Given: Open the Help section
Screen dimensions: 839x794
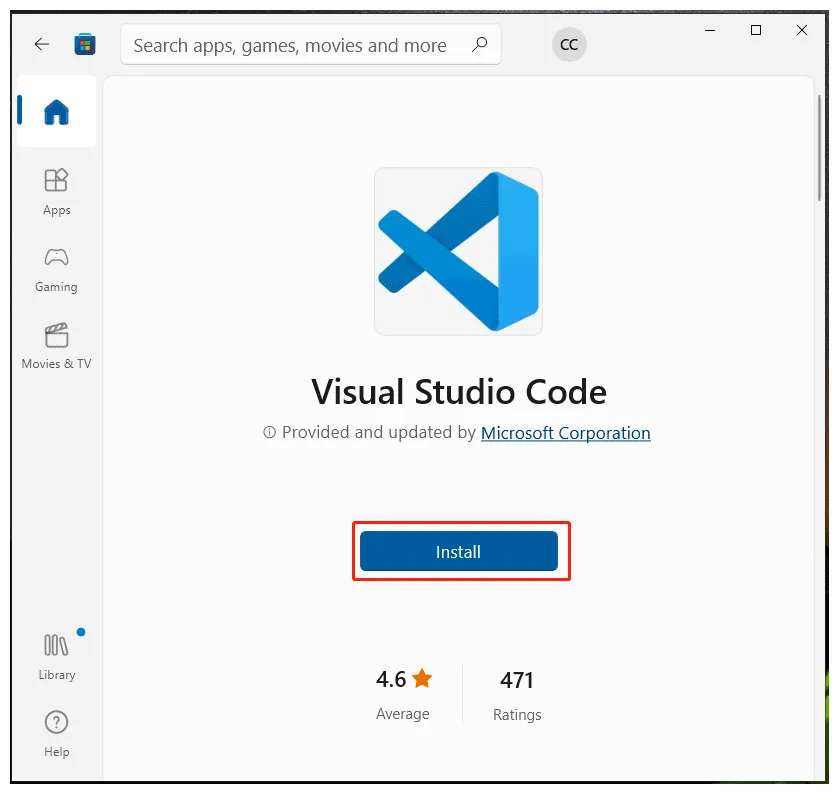Looking at the screenshot, I should (x=56, y=730).
